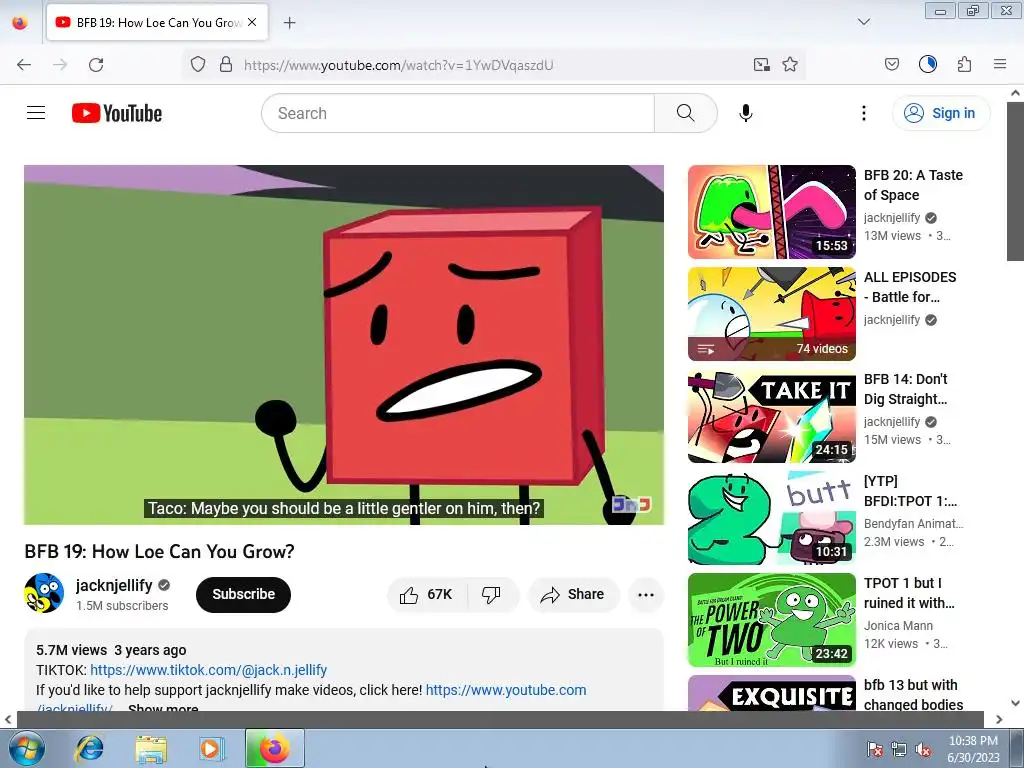Viewport: 1024px width, 768px height.
Task: Focus the YouTube Search field
Action: pos(458,113)
